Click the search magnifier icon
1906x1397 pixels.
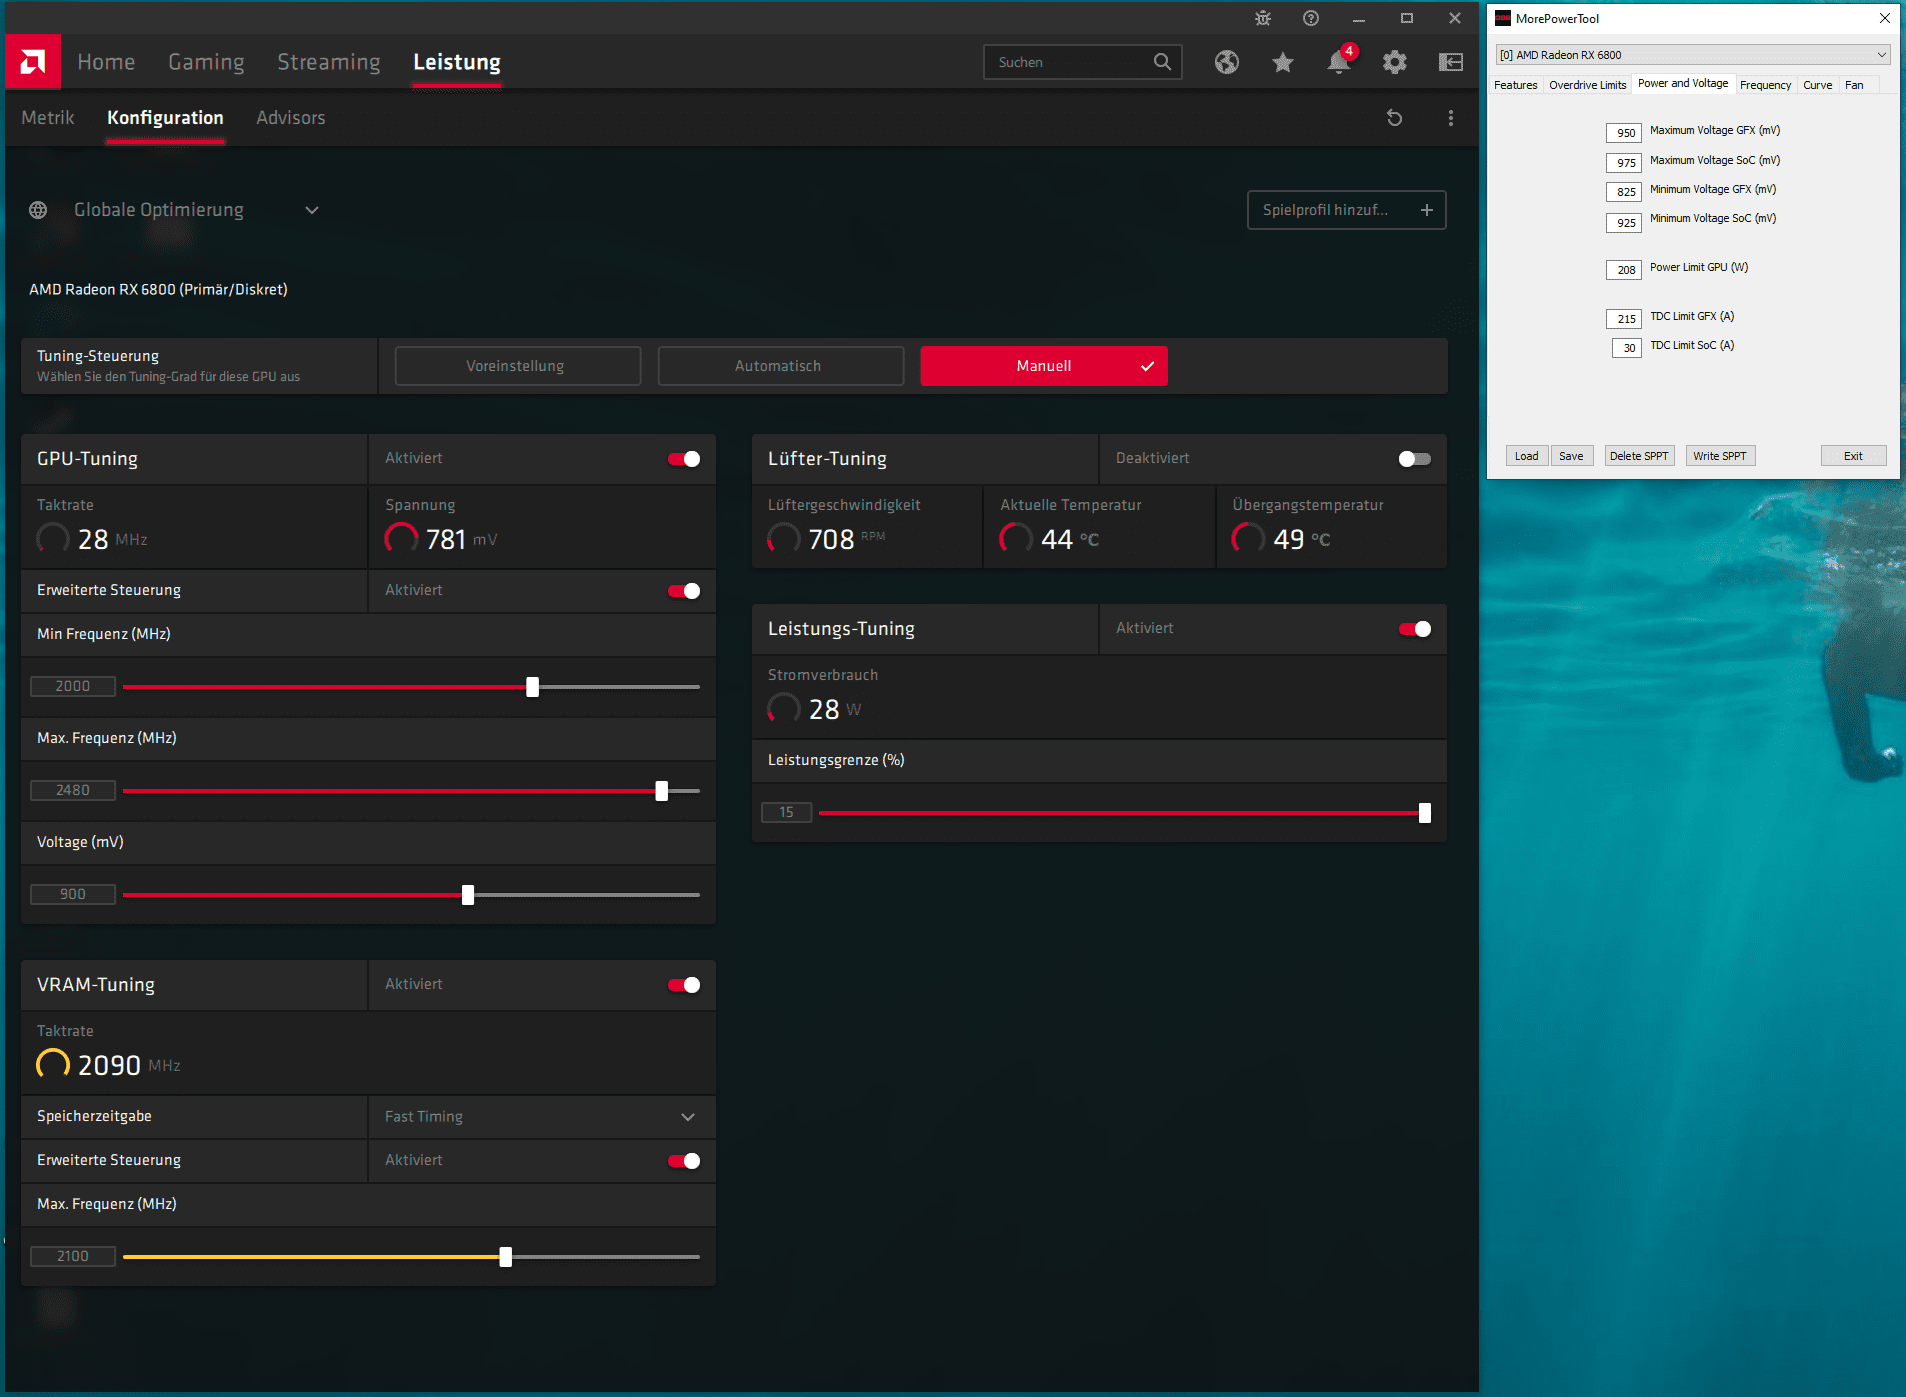(x=1162, y=62)
